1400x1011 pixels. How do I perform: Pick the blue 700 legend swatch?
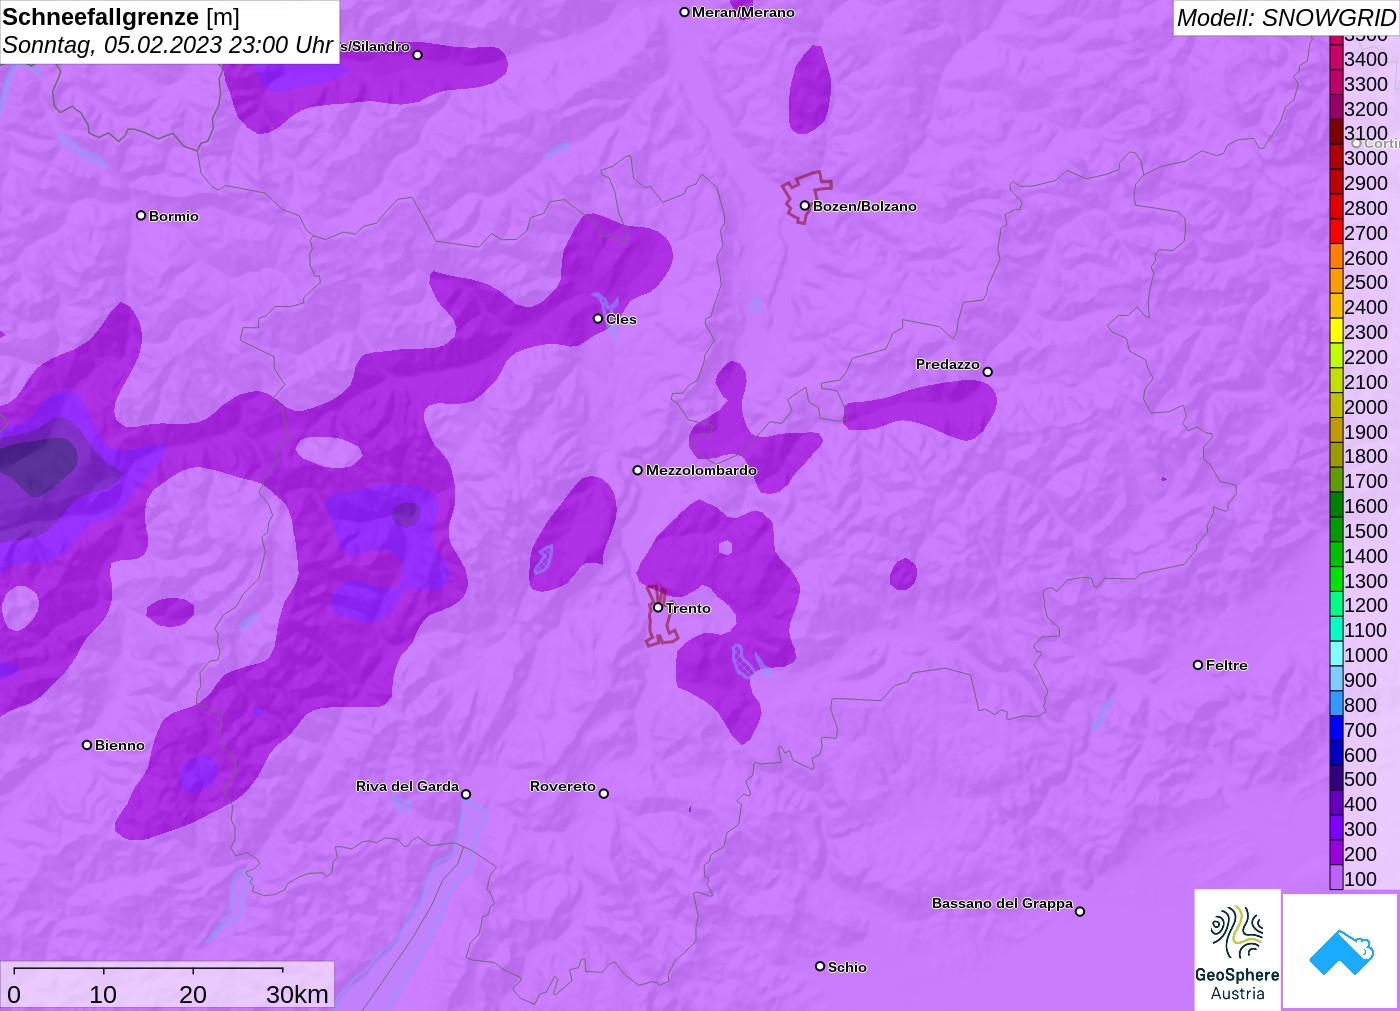1336,729
